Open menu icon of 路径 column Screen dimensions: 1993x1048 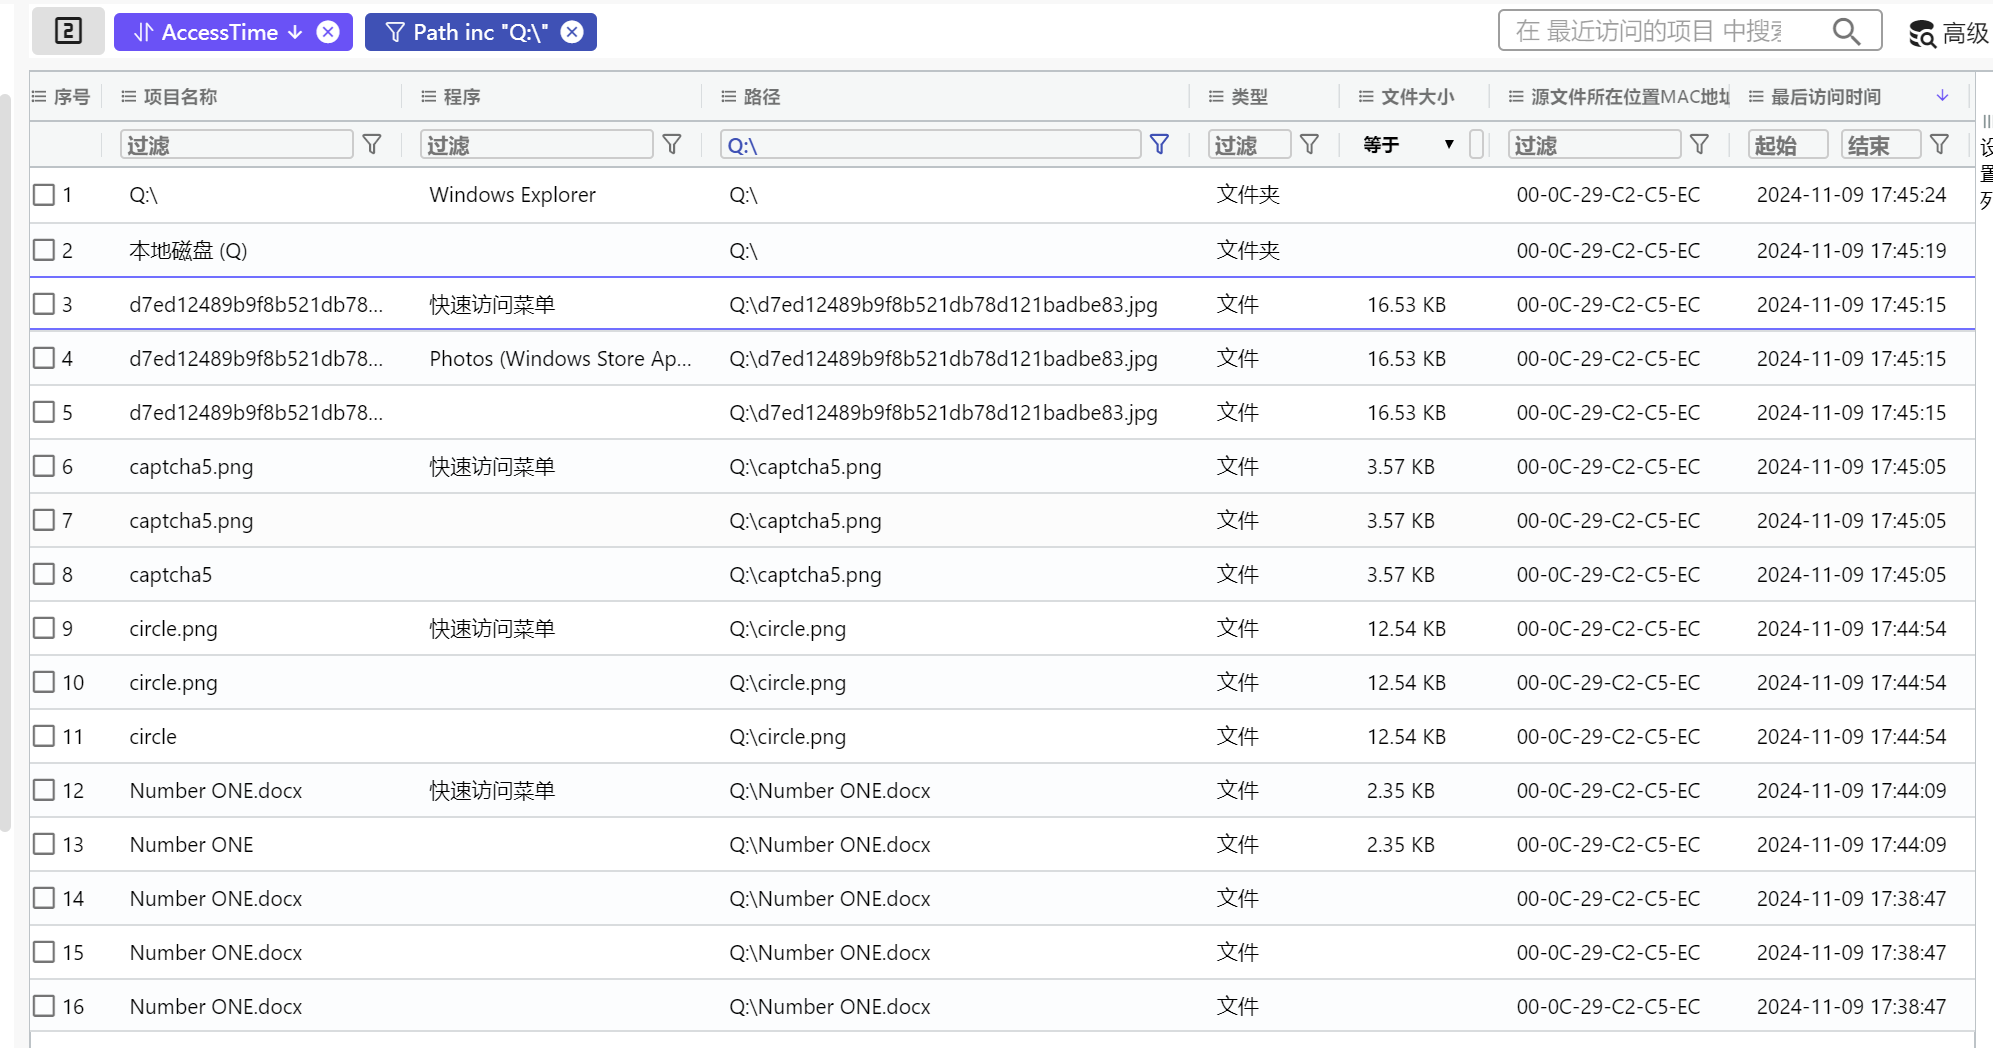point(728,97)
